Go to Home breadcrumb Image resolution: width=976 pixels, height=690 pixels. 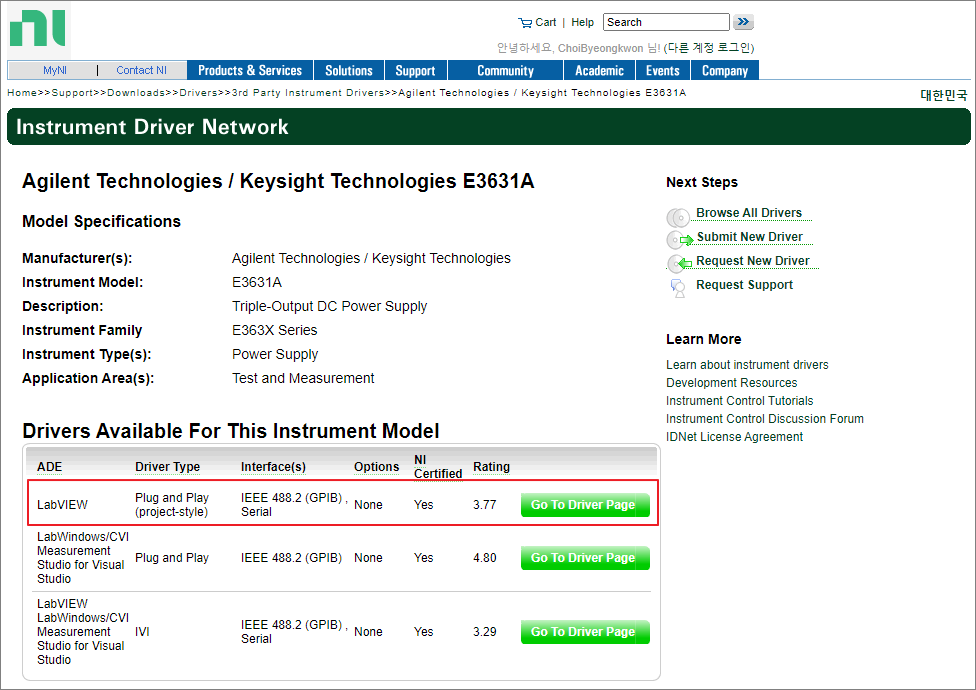[22, 93]
